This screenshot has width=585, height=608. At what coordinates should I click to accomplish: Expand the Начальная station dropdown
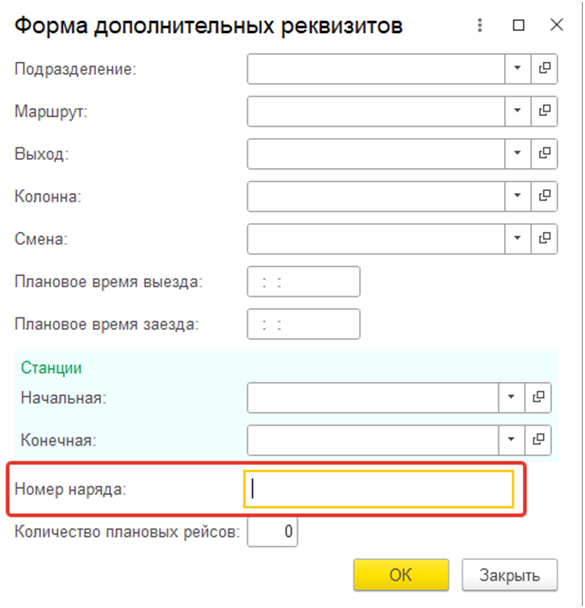click(511, 397)
